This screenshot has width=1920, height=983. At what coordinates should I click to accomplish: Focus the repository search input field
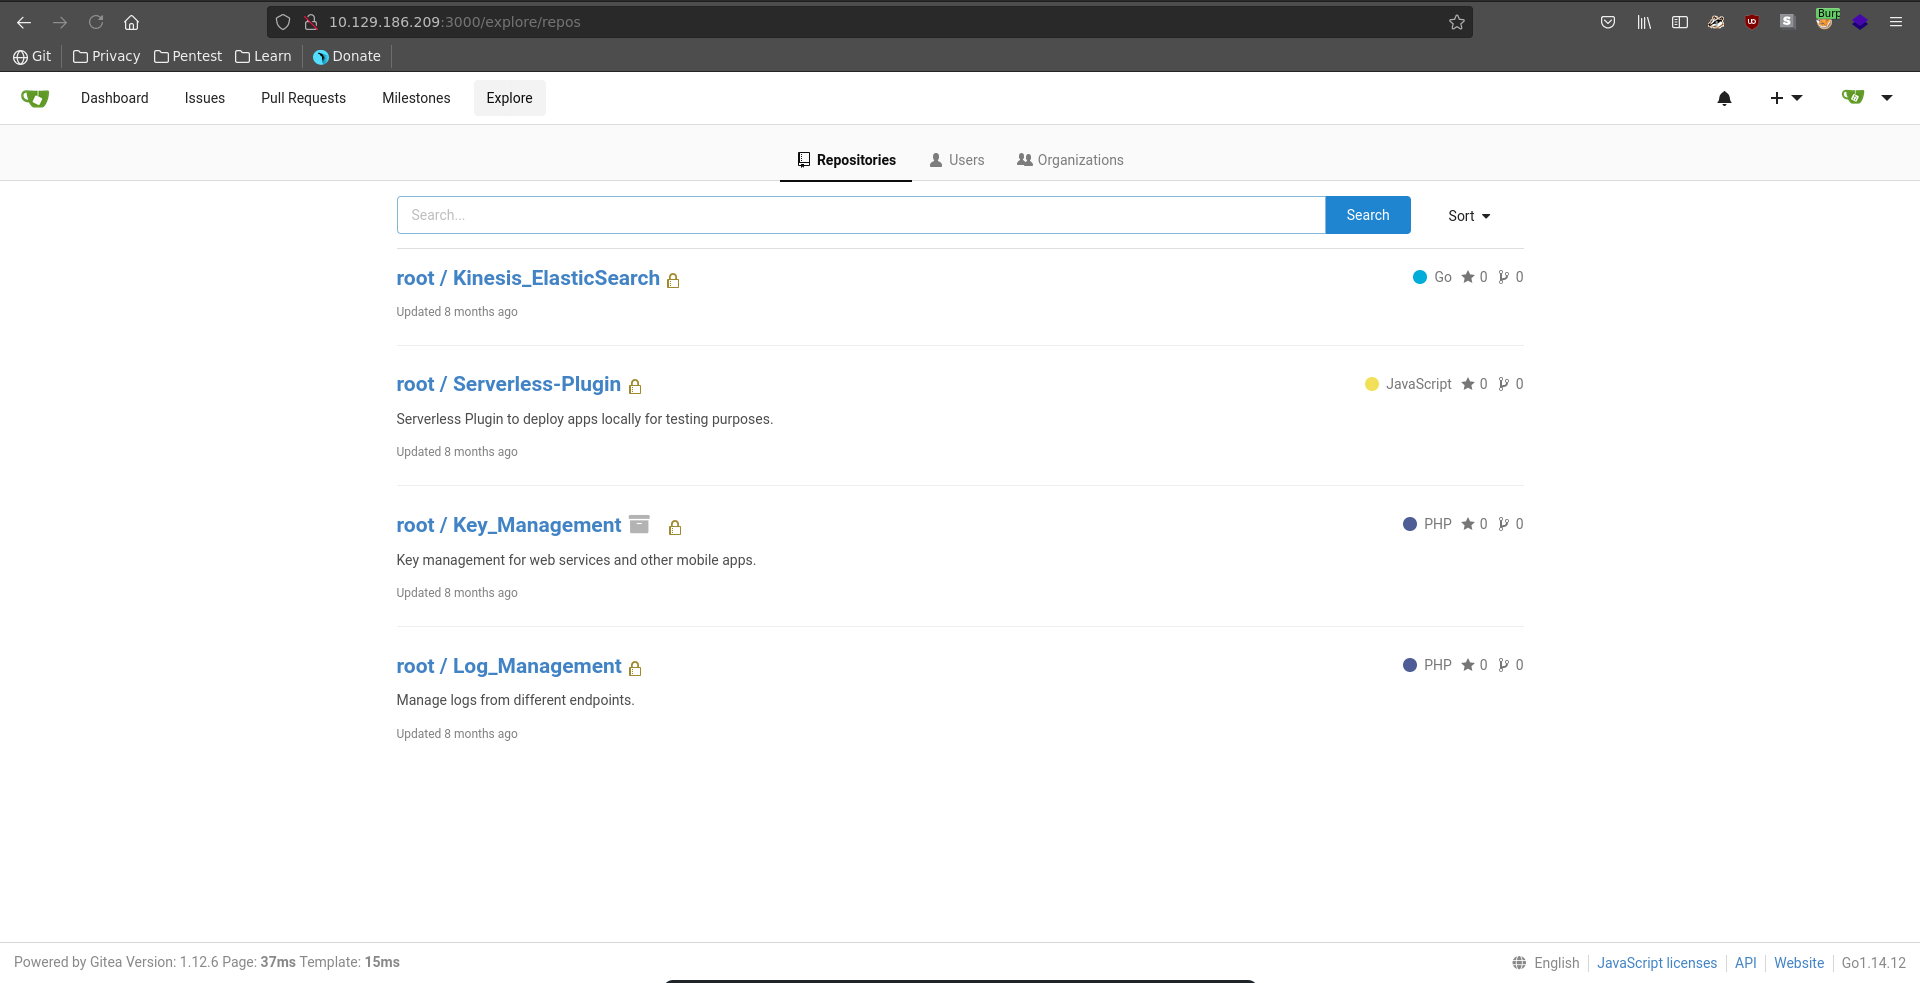[x=860, y=215]
